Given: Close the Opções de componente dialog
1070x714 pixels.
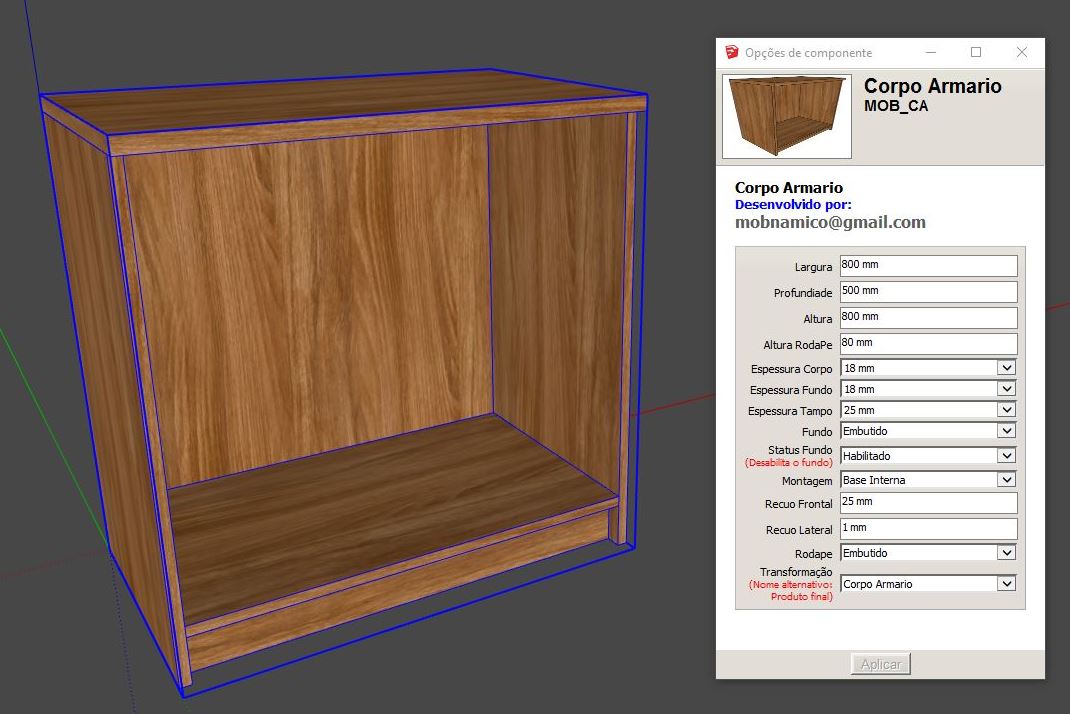Looking at the screenshot, I should pos(1021,53).
